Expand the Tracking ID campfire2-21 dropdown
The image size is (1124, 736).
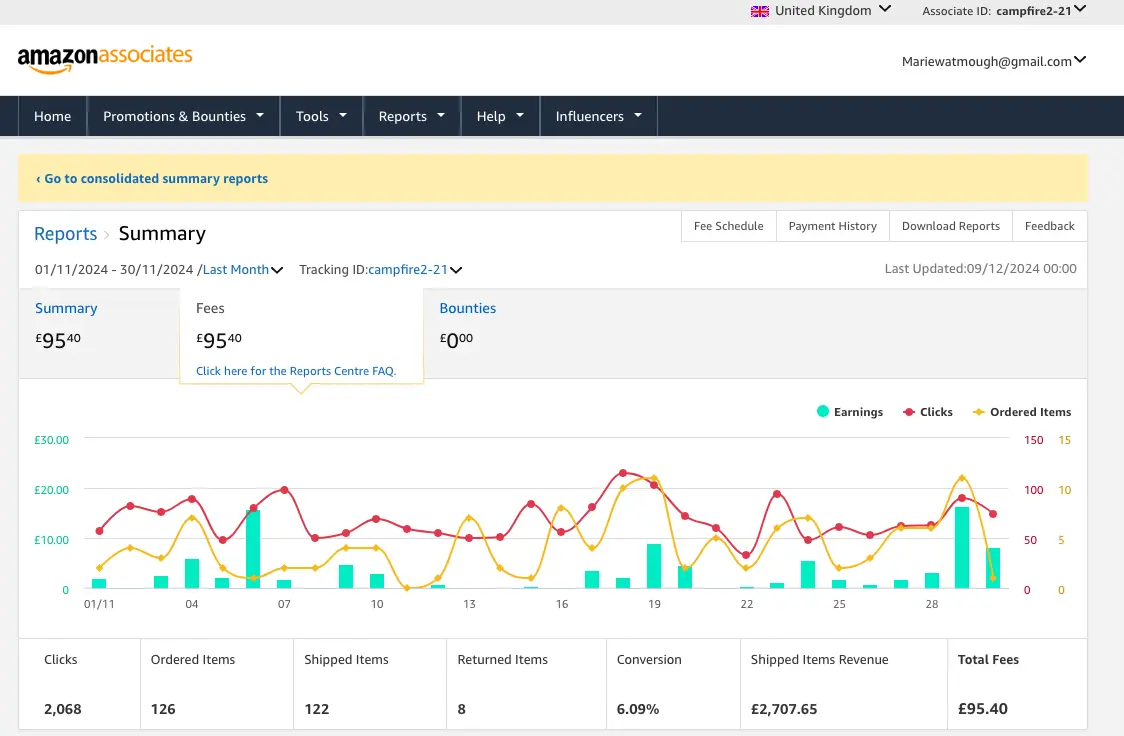[x=415, y=269]
